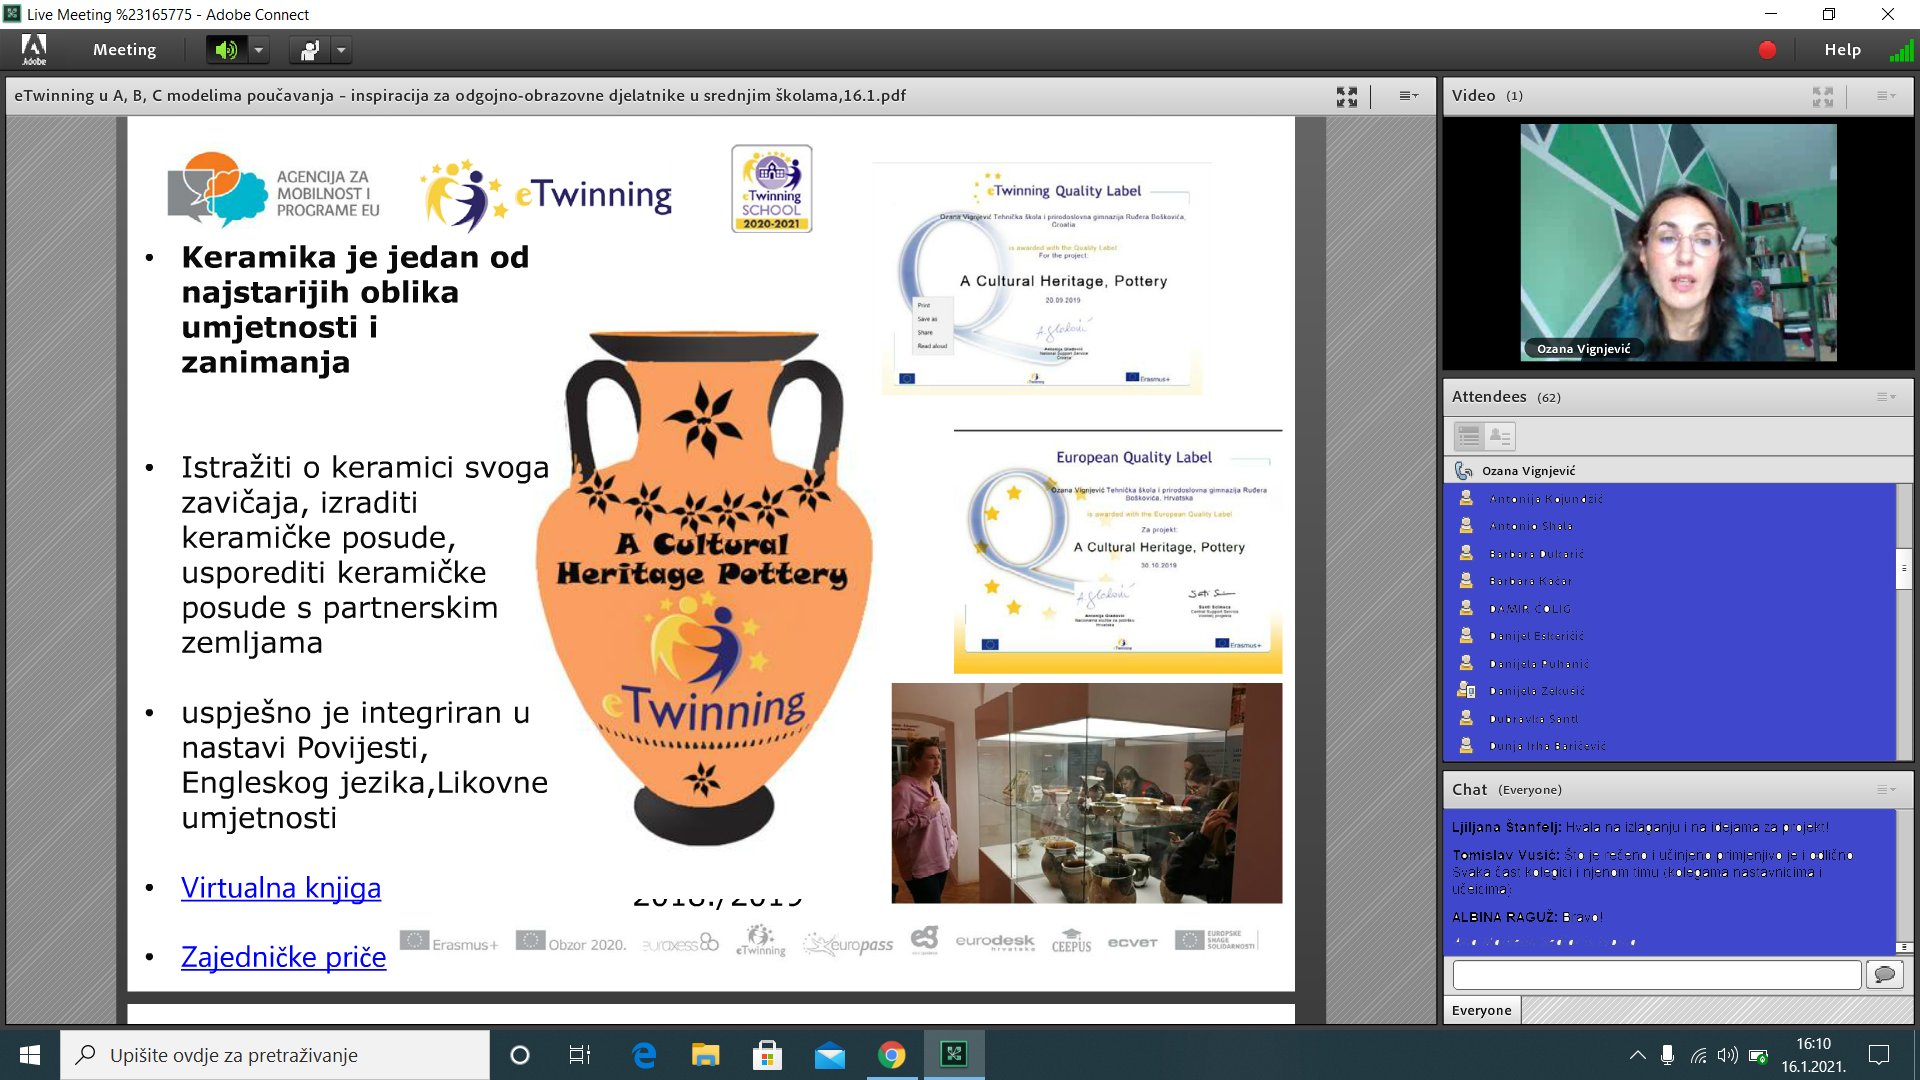
Task: Open the Meeting menu
Action: [x=124, y=50]
